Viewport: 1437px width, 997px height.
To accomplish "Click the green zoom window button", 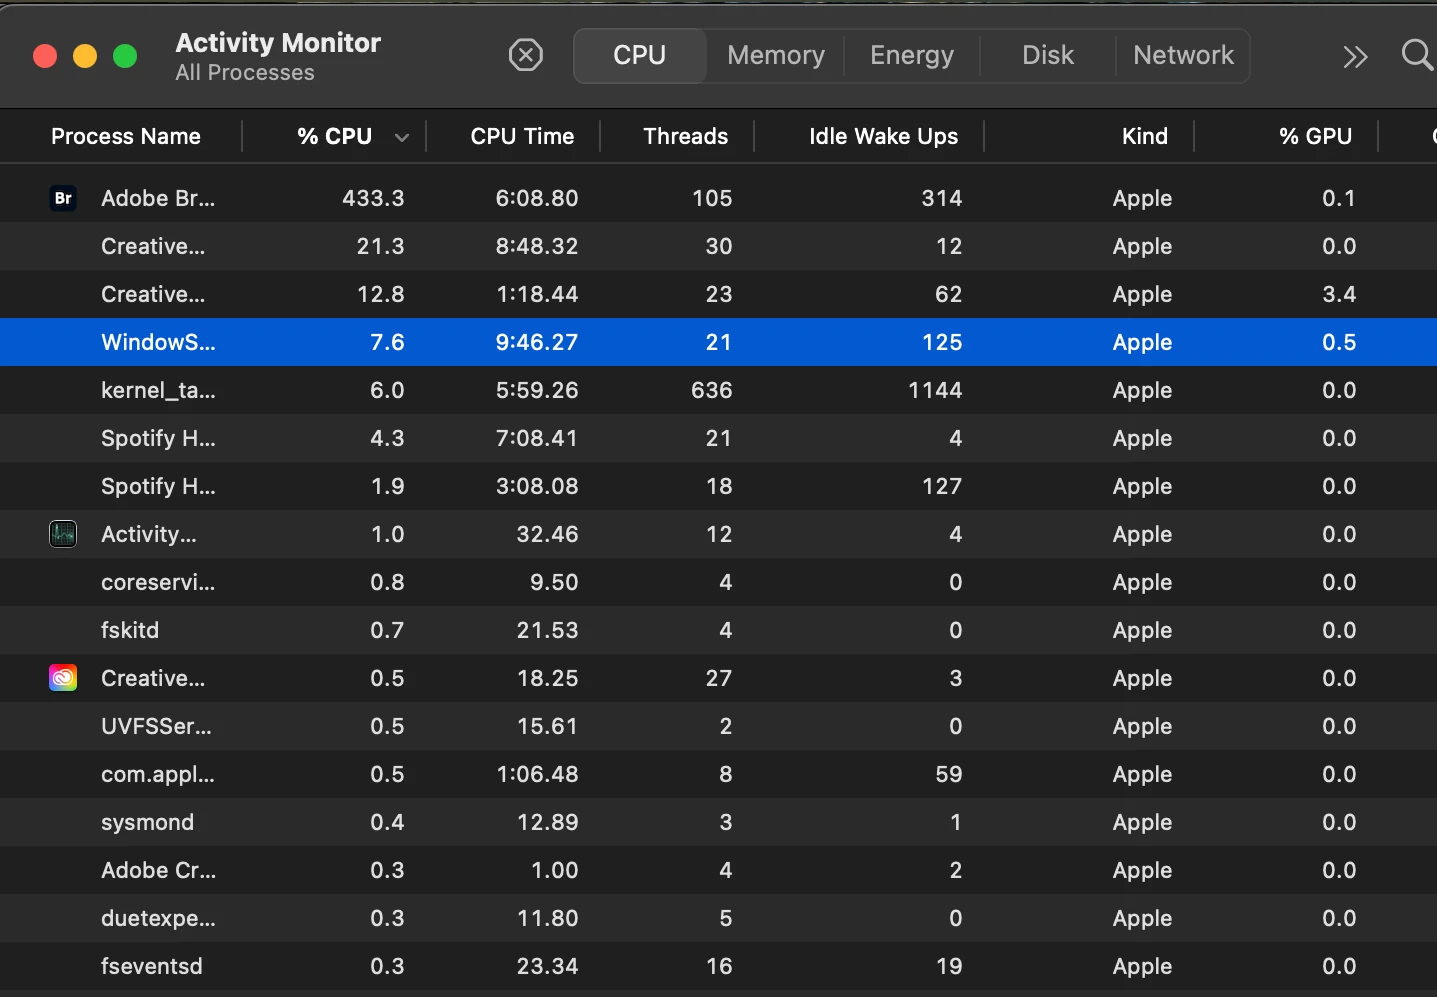I will (125, 56).
